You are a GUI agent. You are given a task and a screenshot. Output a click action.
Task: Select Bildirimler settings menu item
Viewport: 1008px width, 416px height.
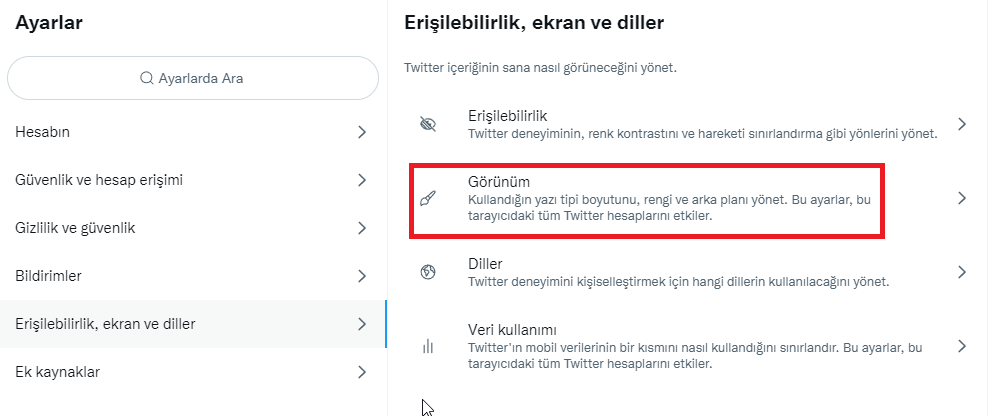[x=48, y=276]
